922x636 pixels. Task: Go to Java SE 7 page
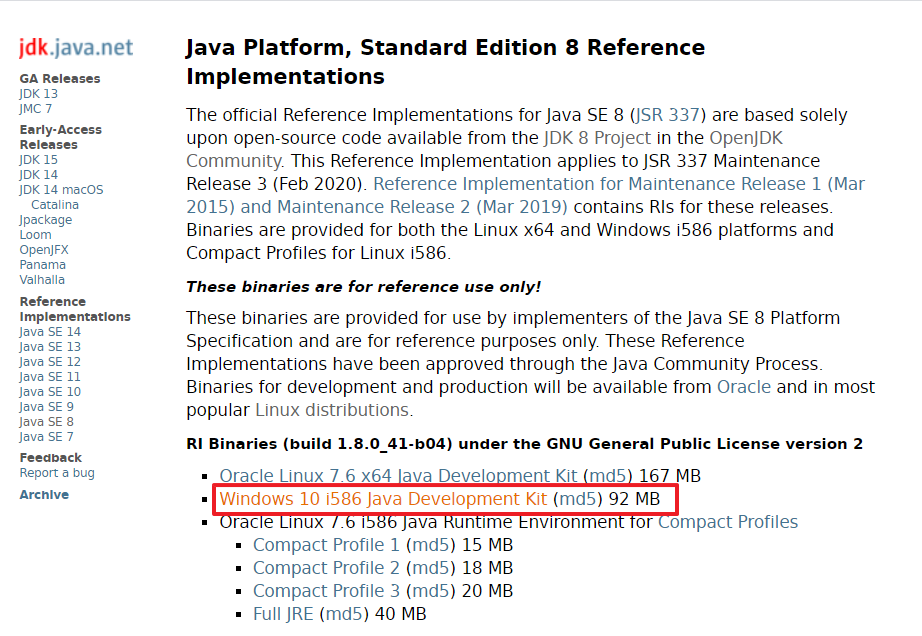(46, 437)
